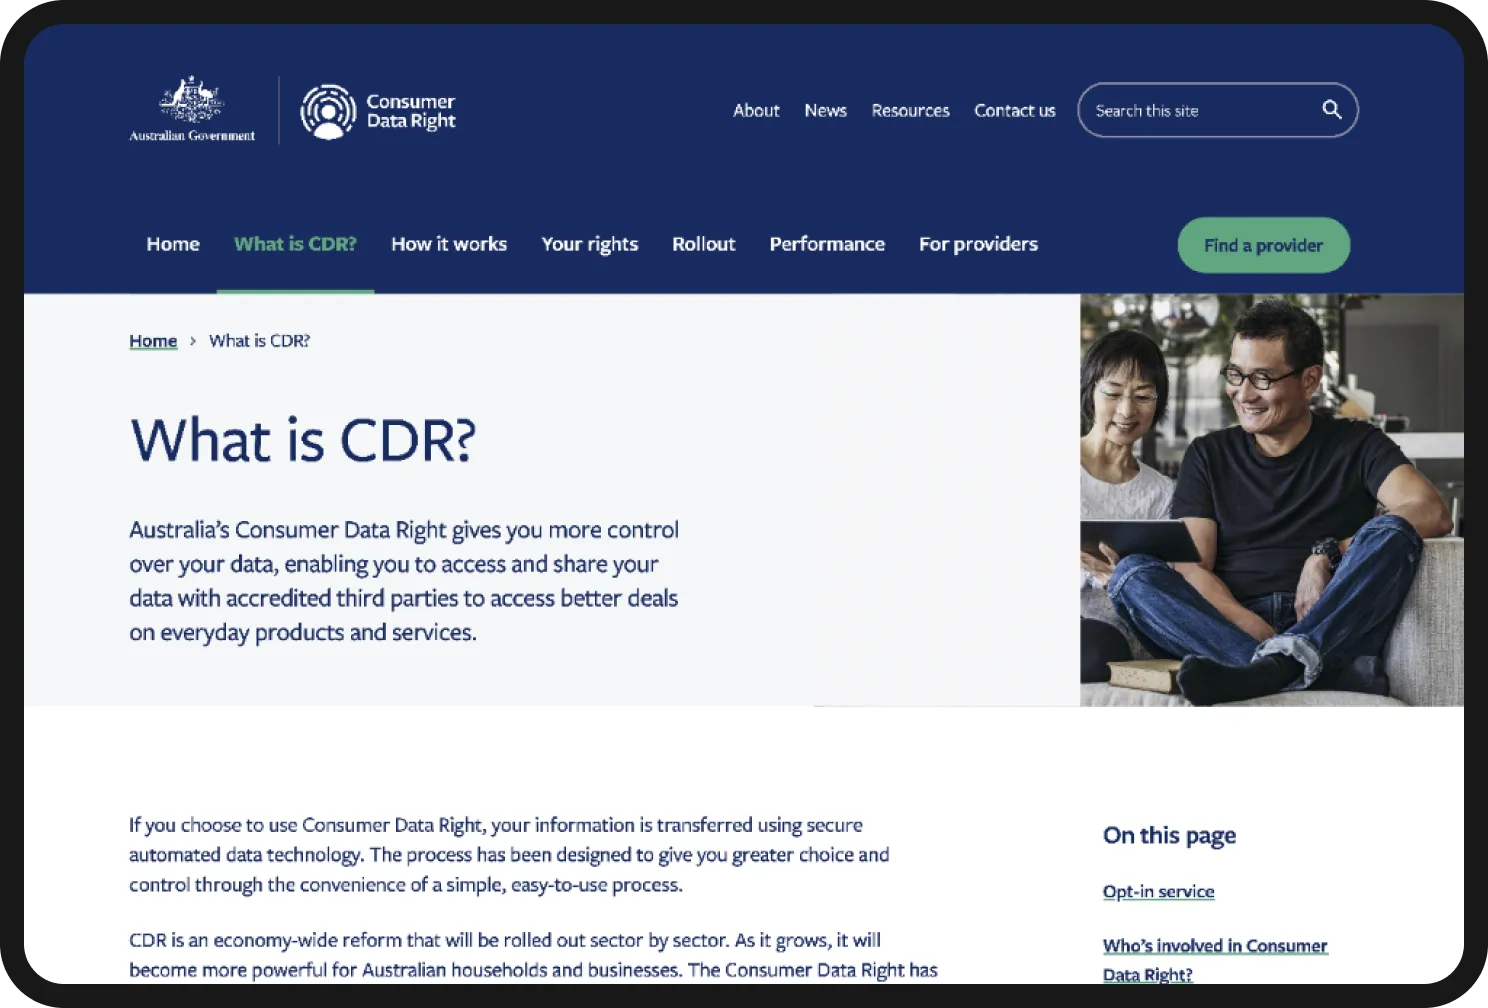Click the currently active What is CDR? tab
The image size is (1488, 1008).
(295, 244)
